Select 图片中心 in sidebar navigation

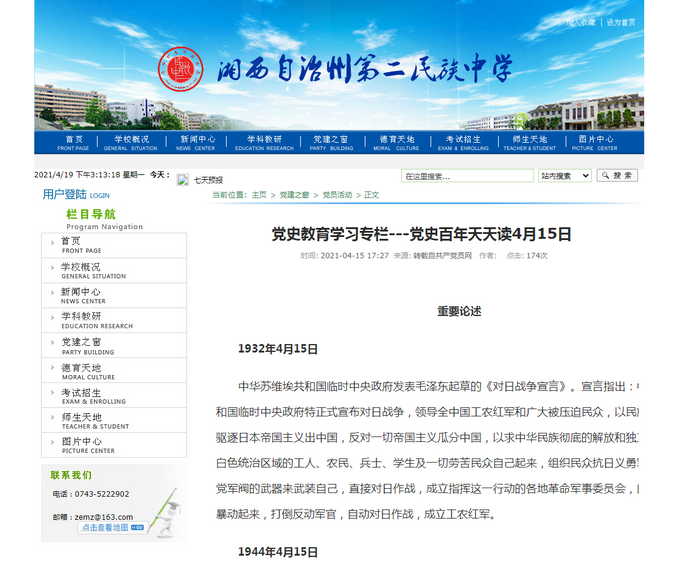pos(114,445)
